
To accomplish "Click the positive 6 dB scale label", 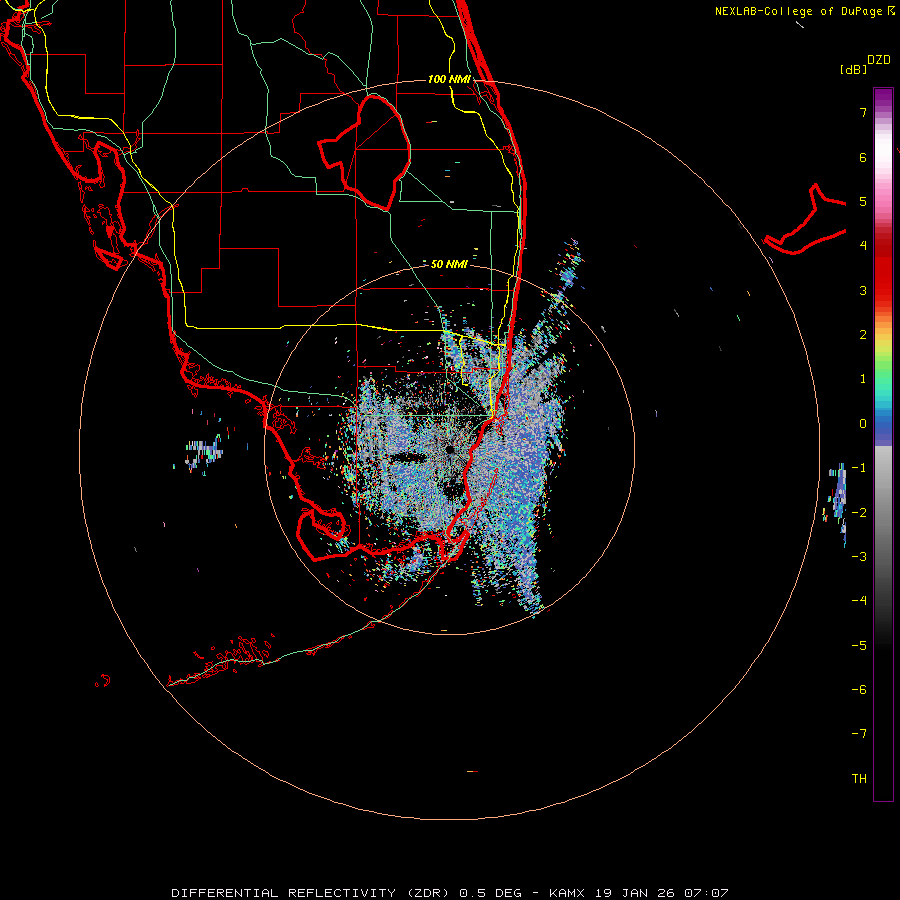I will click(x=863, y=157).
